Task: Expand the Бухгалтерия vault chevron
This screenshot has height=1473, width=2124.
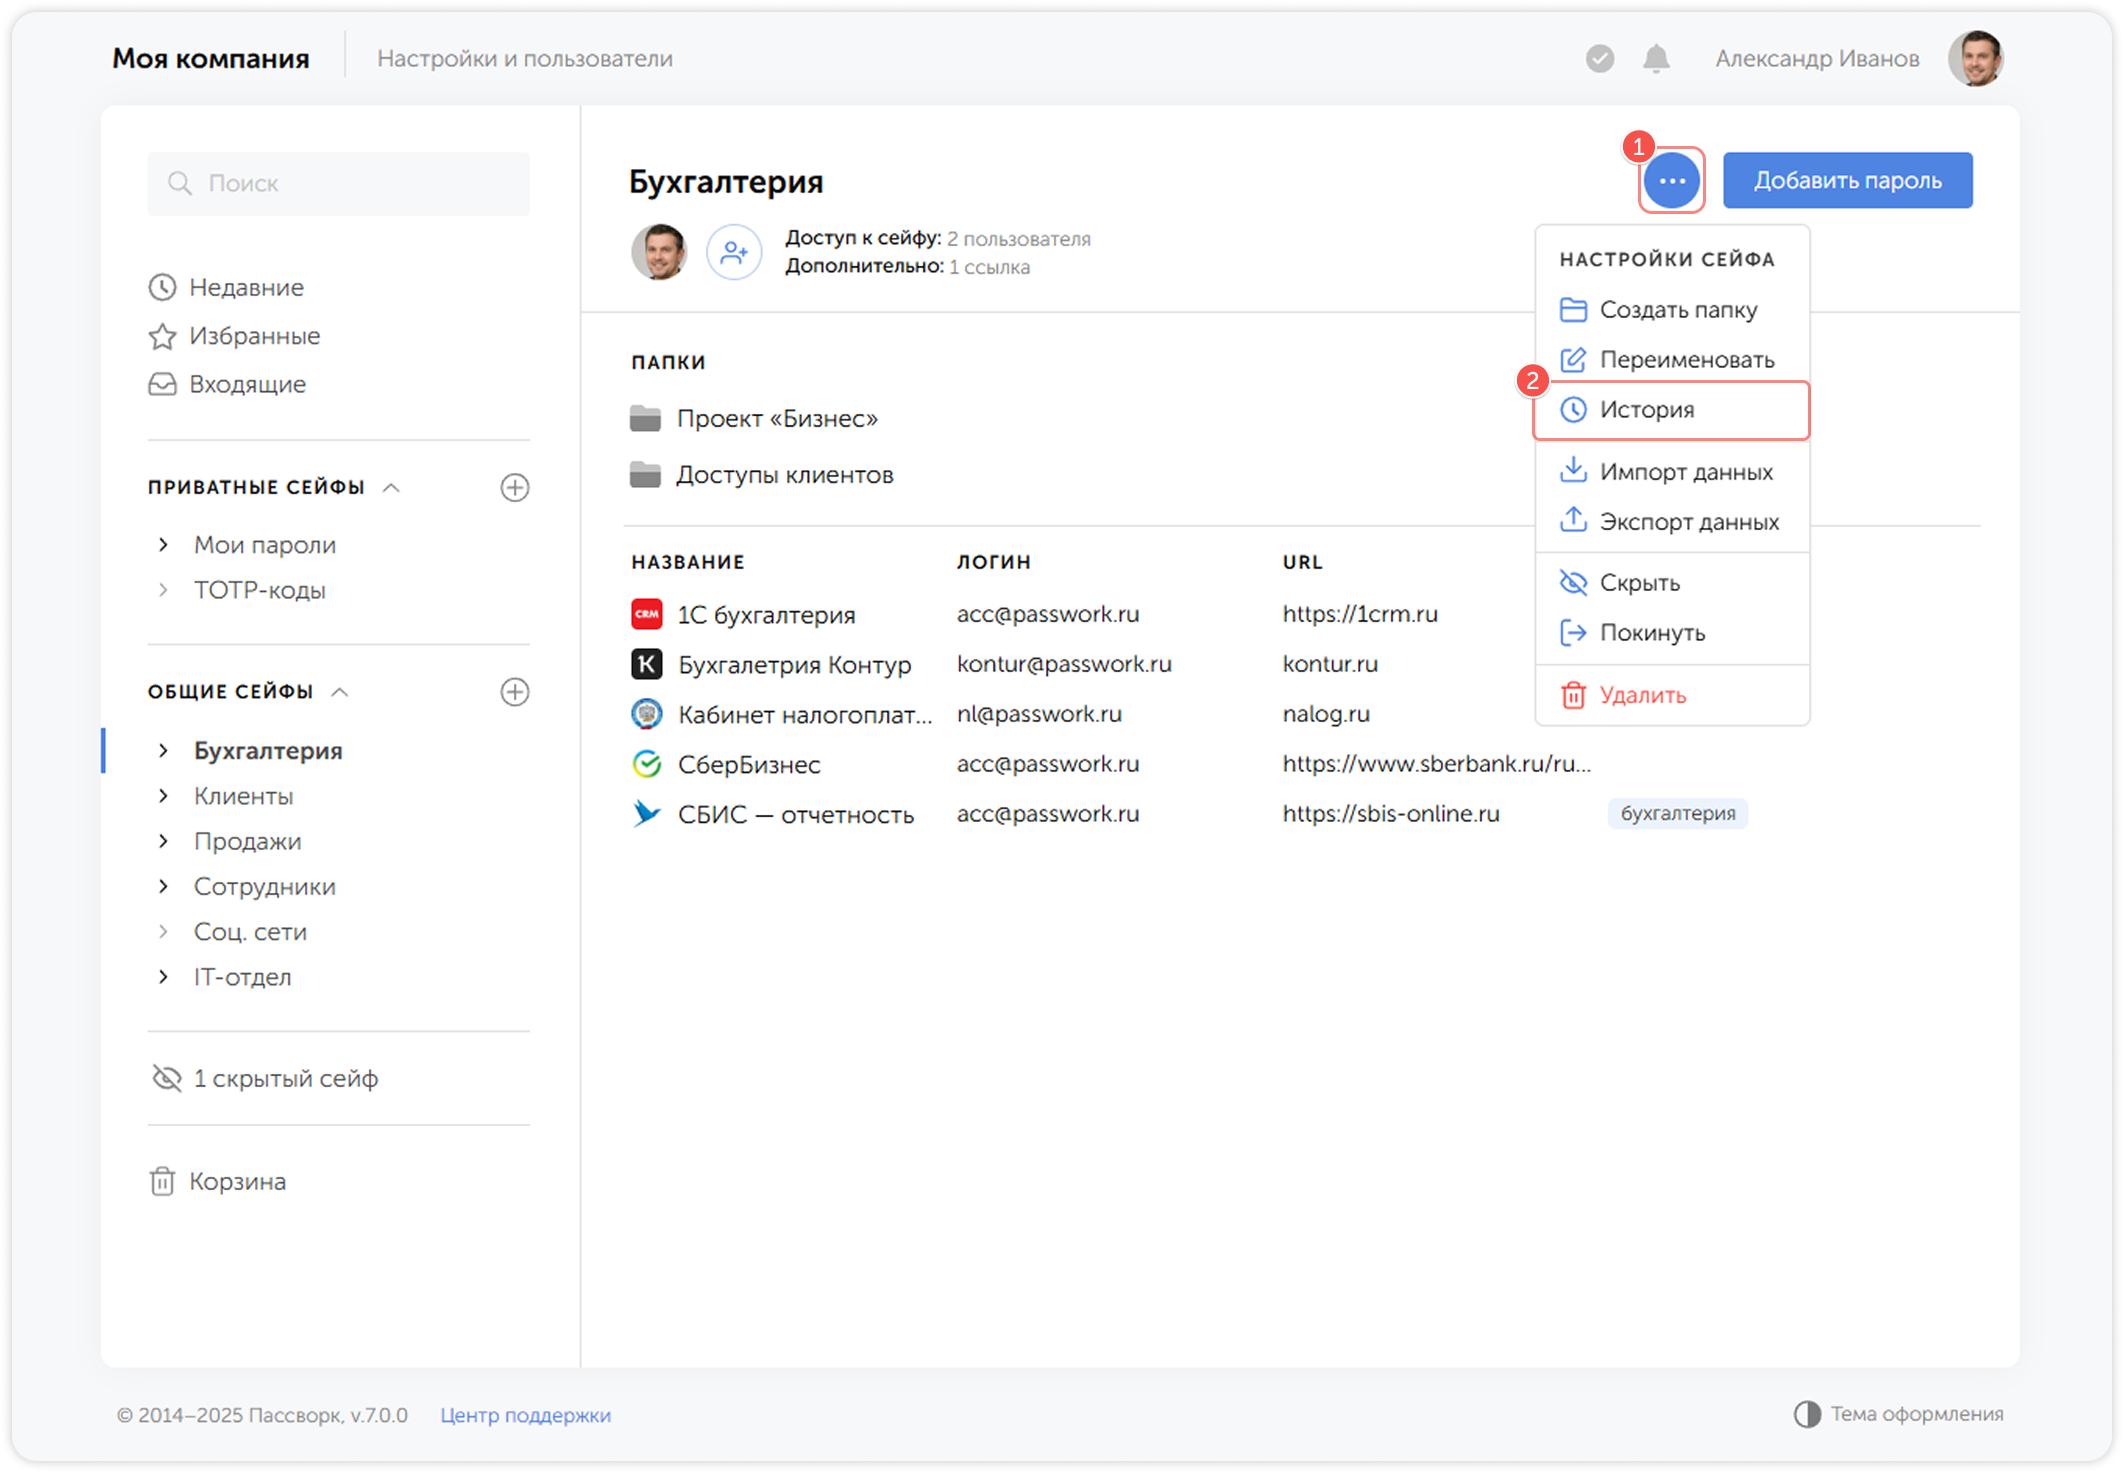Action: 163,751
